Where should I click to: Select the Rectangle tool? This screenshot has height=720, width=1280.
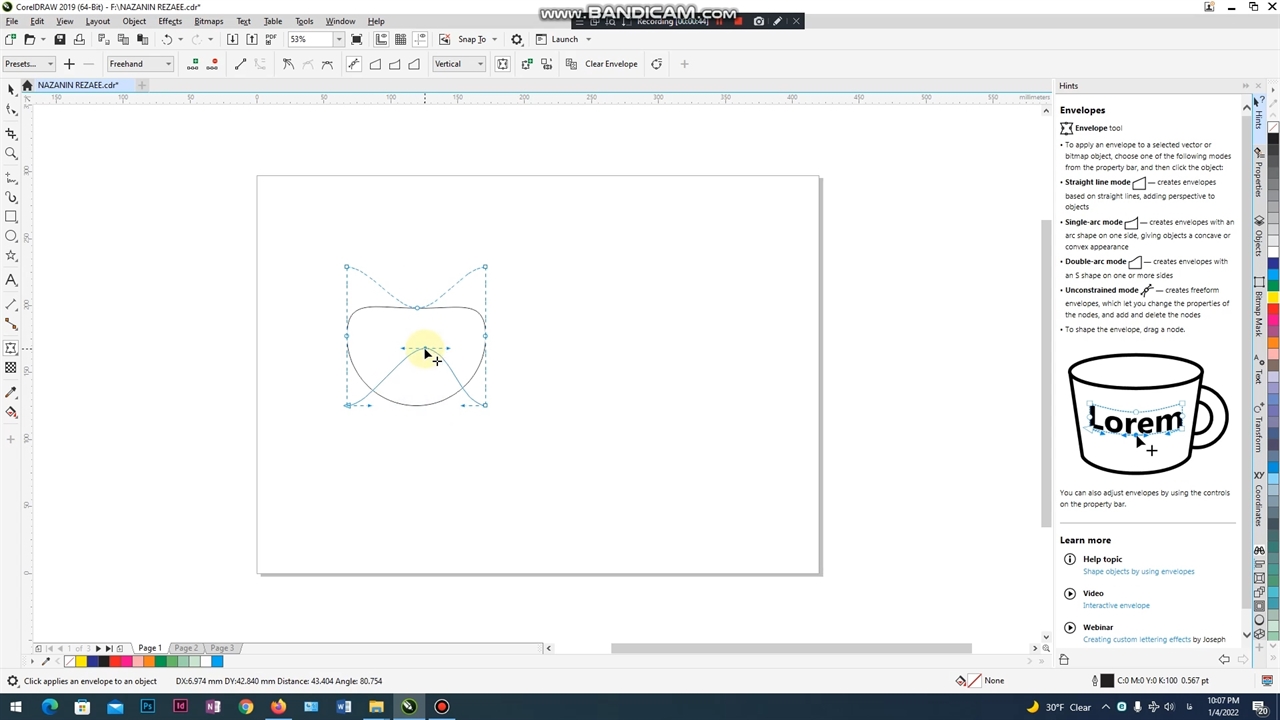tap(11, 217)
